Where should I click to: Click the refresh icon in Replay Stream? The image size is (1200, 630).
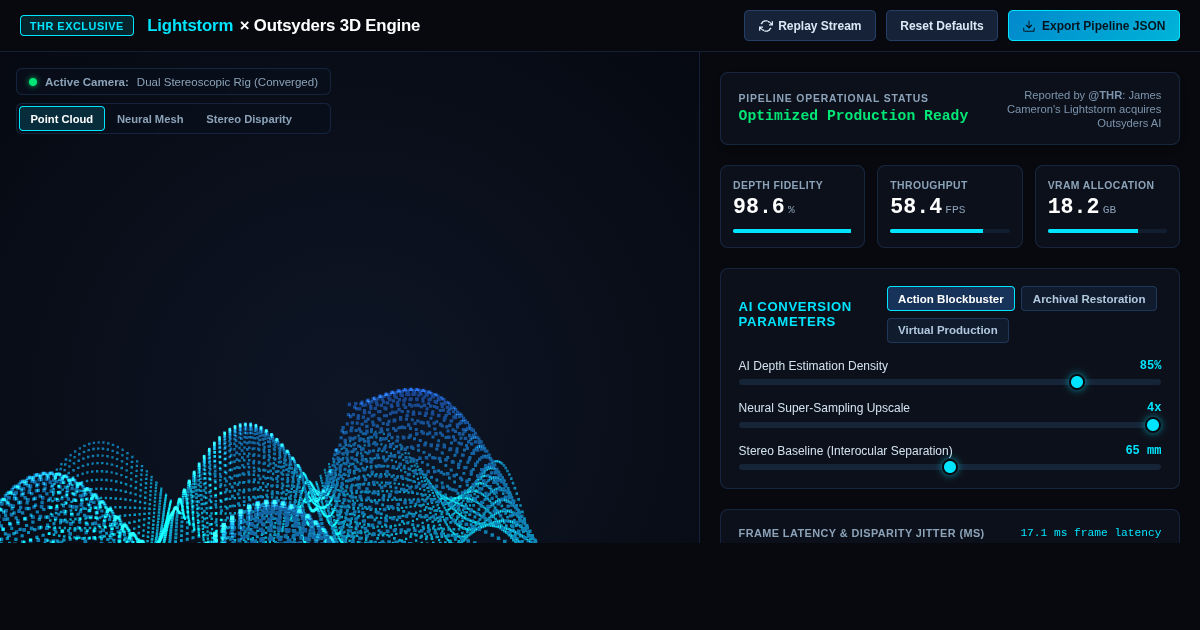click(766, 26)
